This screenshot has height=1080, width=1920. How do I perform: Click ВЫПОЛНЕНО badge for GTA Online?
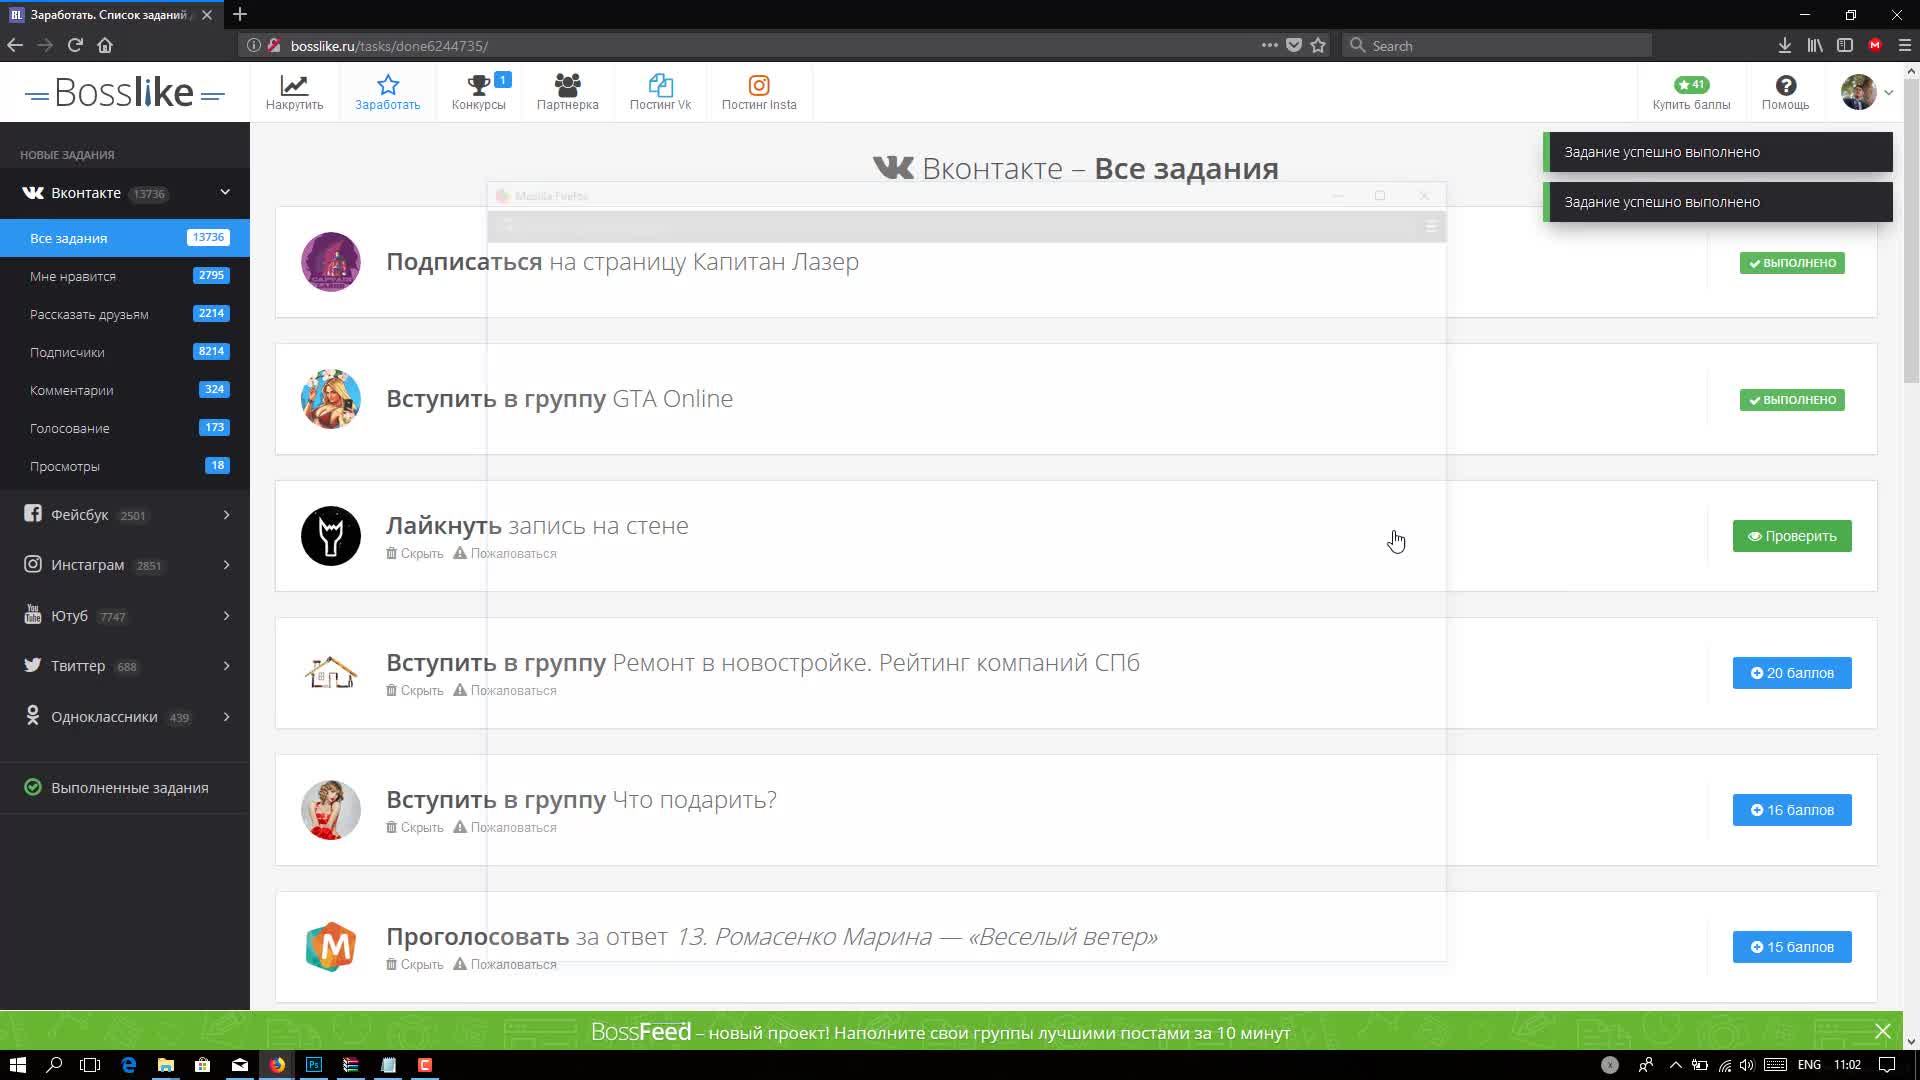tap(1792, 400)
